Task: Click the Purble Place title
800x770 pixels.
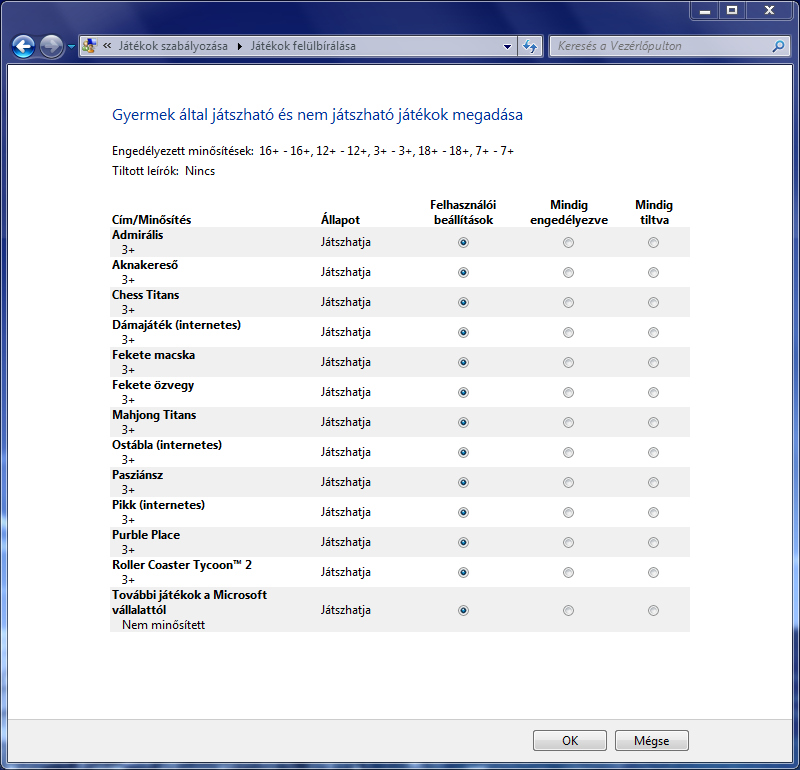Action: click(146, 535)
